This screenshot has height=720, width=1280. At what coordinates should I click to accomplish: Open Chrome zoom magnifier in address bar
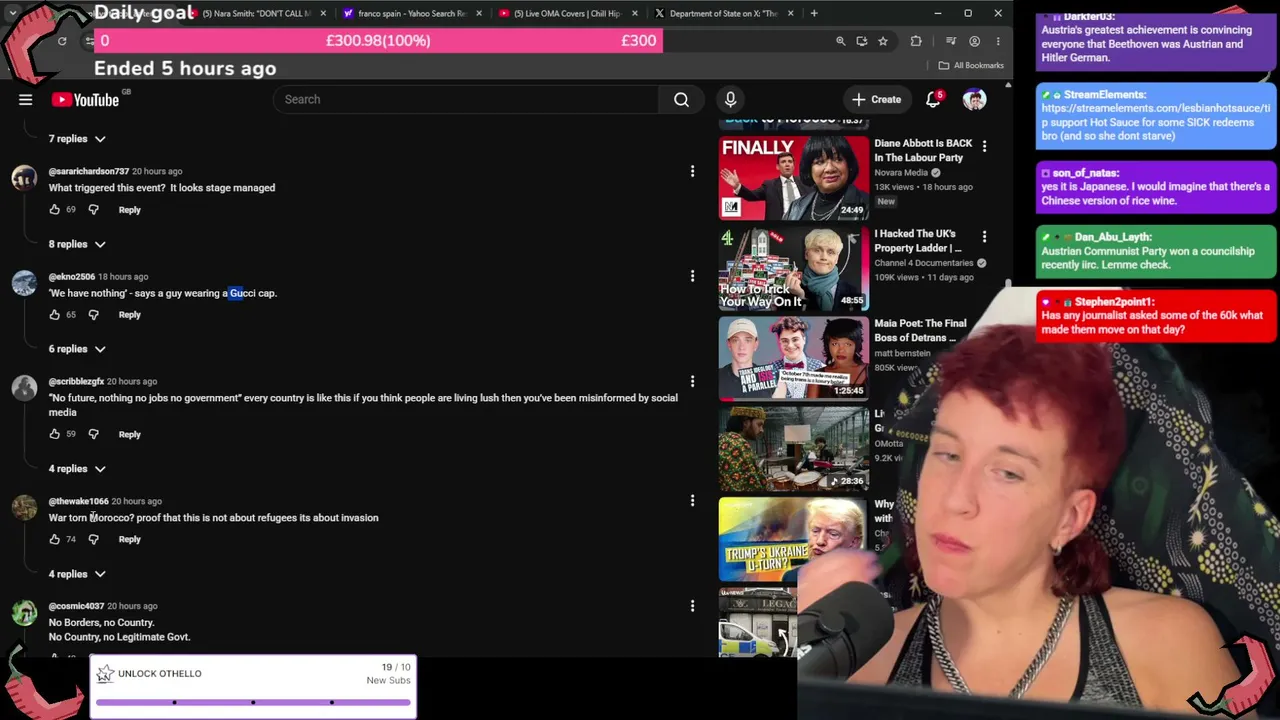(x=840, y=41)
